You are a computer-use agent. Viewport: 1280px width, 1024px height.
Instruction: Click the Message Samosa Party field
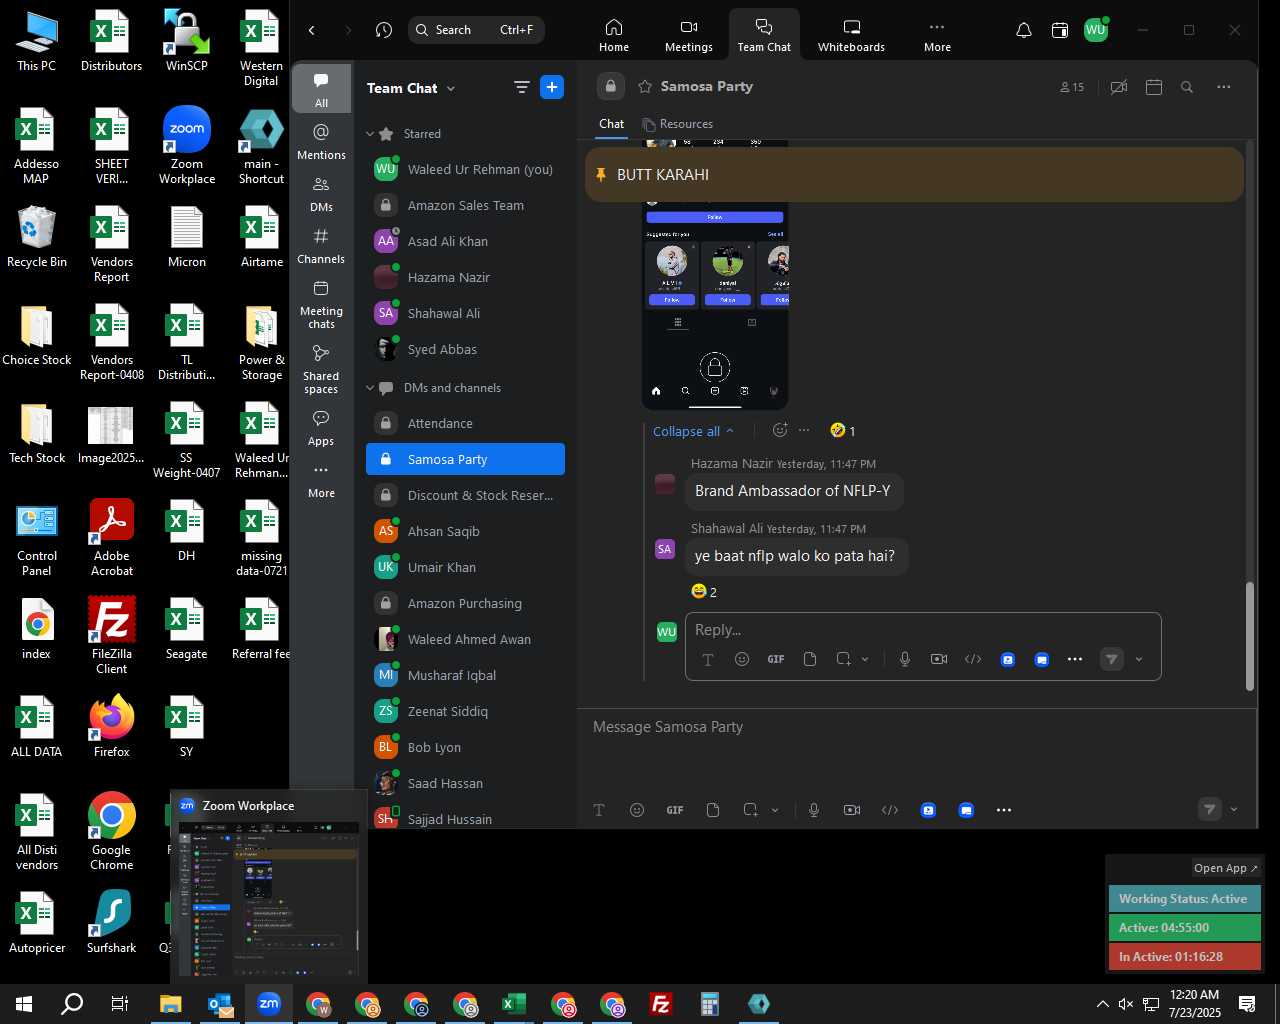(917, 727)
